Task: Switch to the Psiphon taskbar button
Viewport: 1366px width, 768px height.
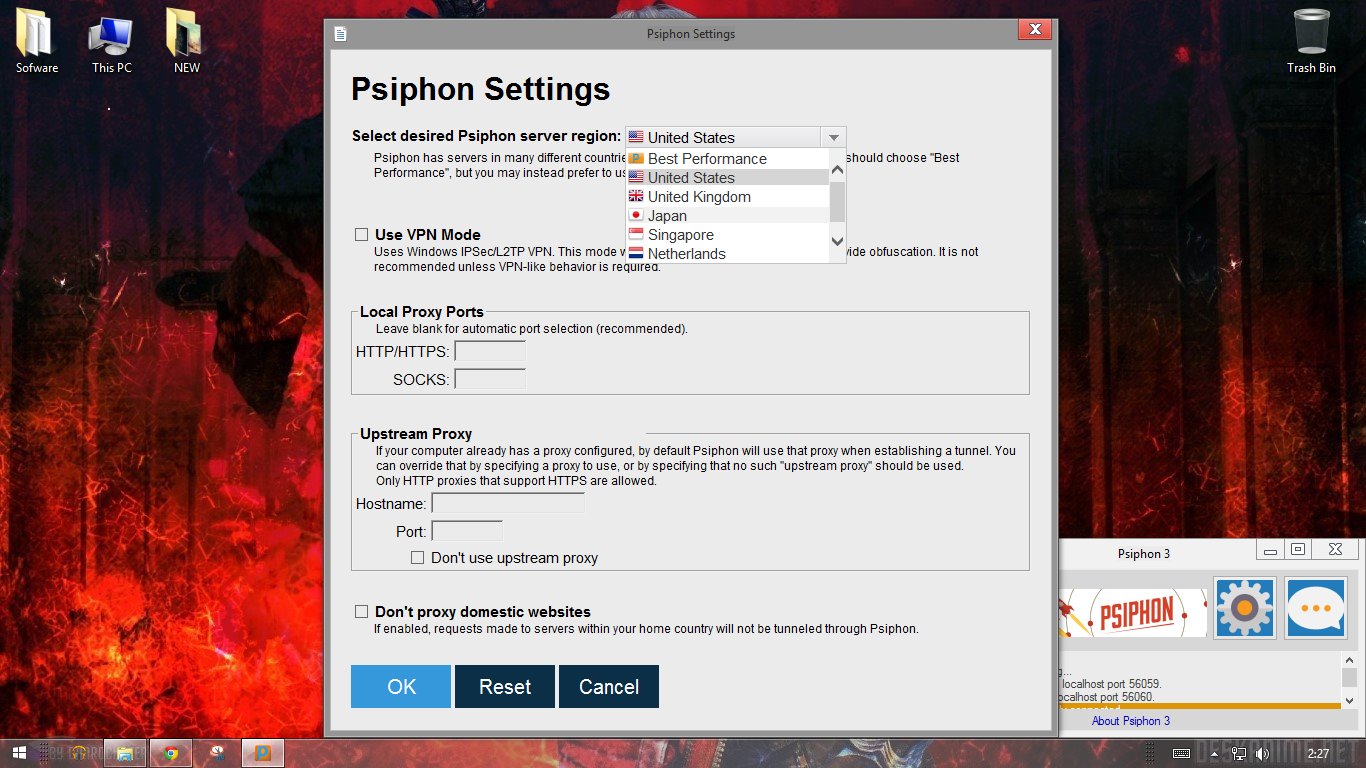Action: coord(263,753)
